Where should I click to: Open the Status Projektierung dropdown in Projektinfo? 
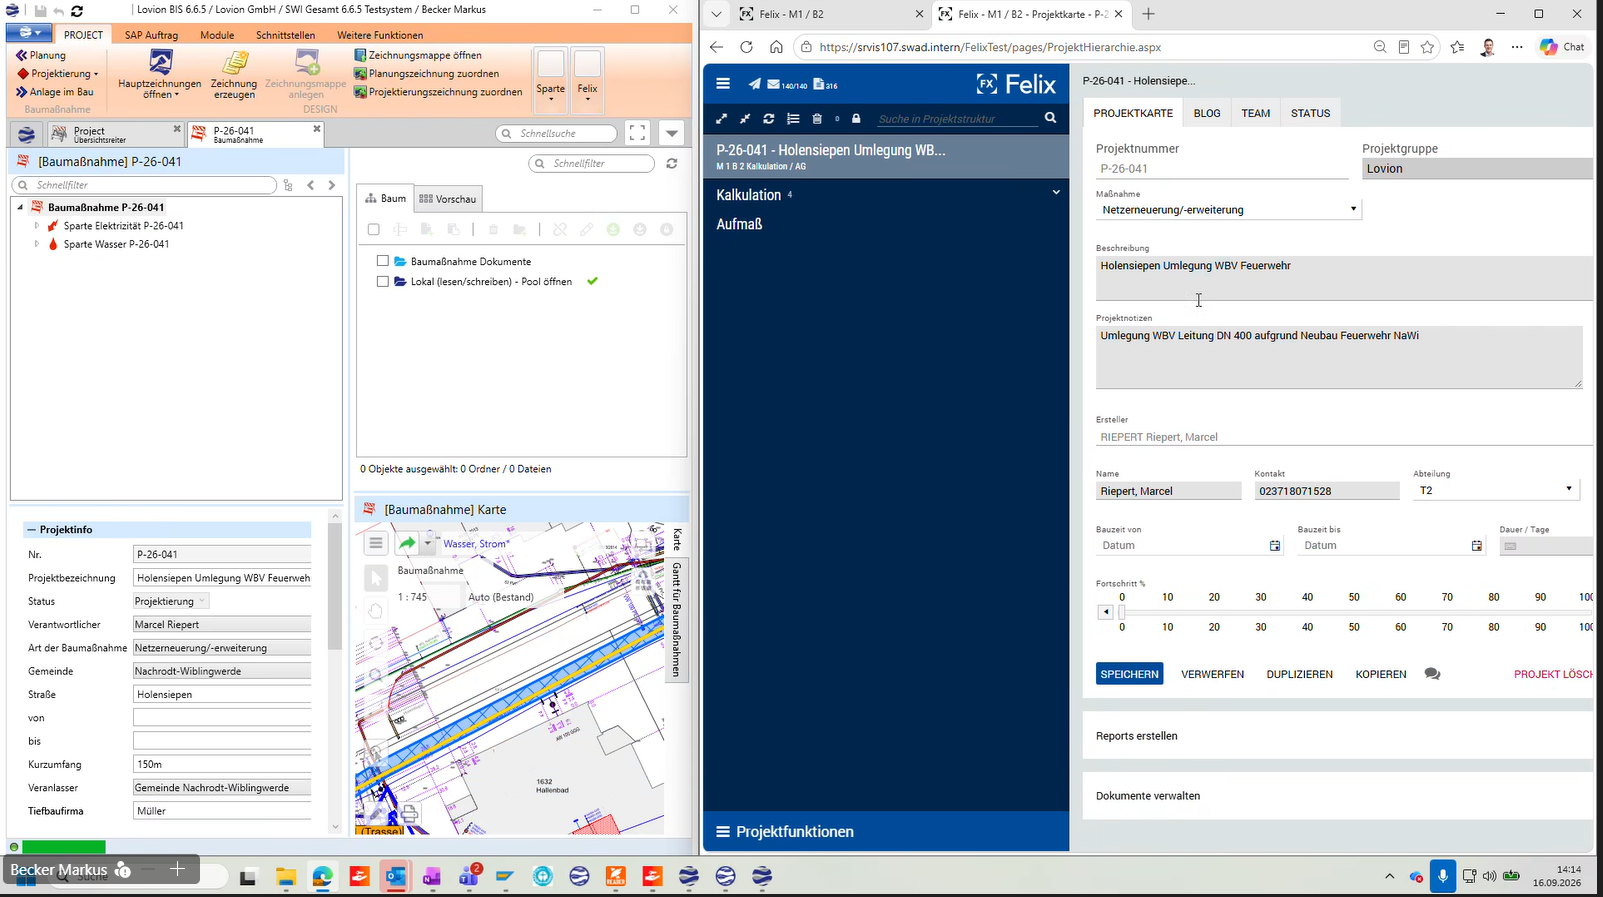coord(171,601)
